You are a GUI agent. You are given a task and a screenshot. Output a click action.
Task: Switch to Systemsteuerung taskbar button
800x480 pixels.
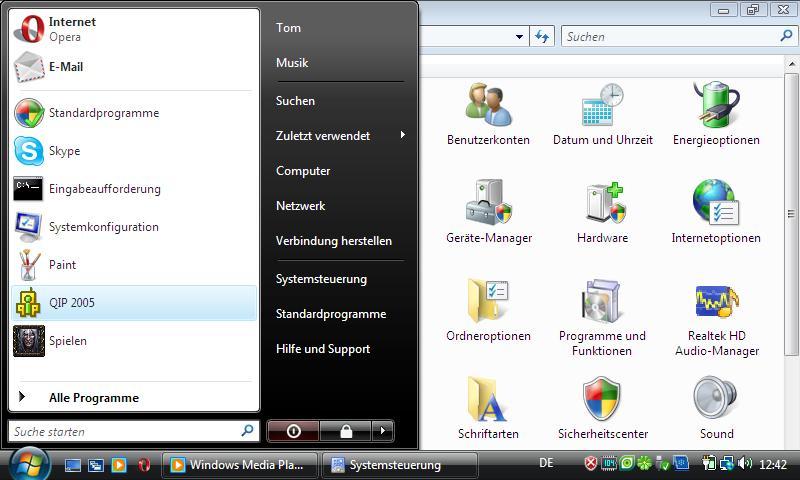[x=400, y=465]
